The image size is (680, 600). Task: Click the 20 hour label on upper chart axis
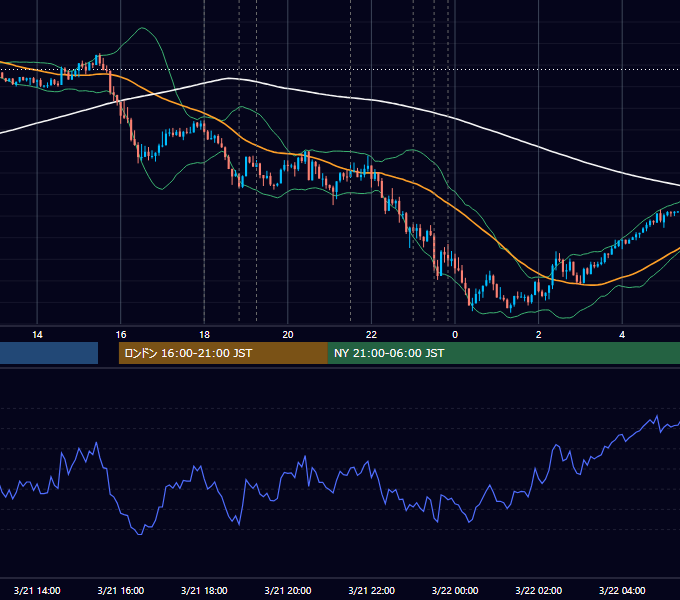tap(288, 335)
